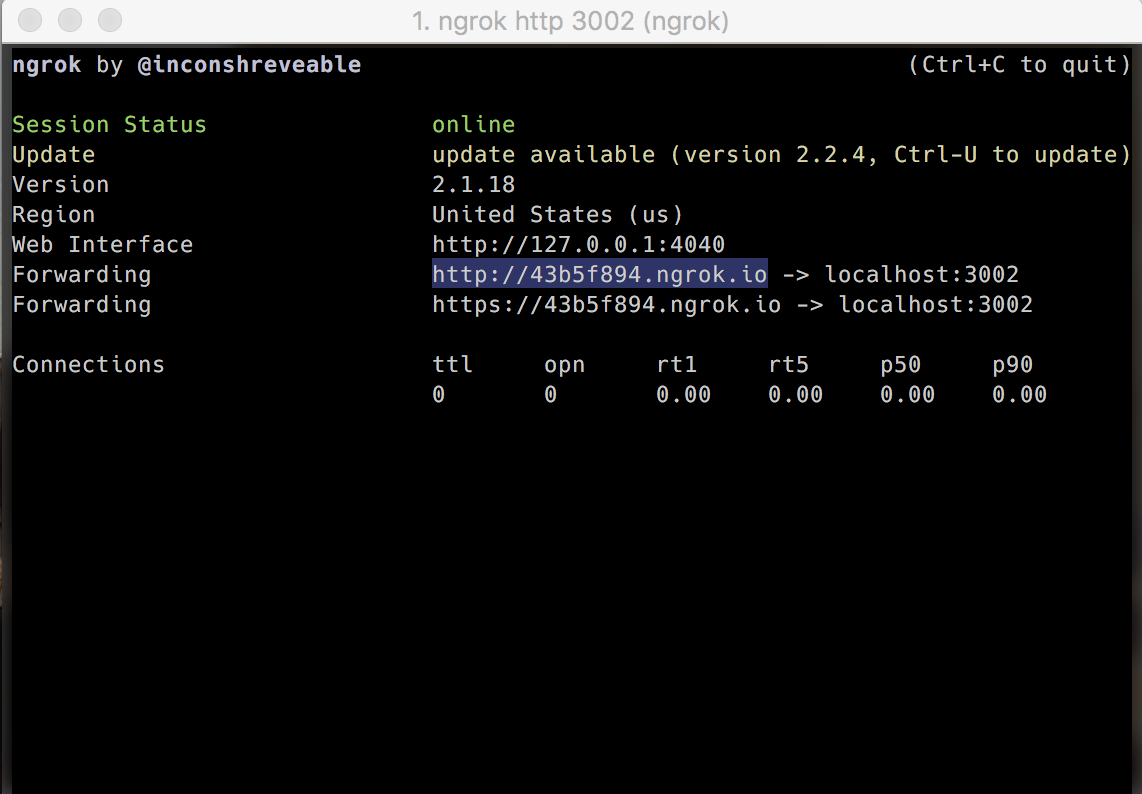
Task: Click the '(Ctrl+C to quit)' hint
Action: [1020, 64]
